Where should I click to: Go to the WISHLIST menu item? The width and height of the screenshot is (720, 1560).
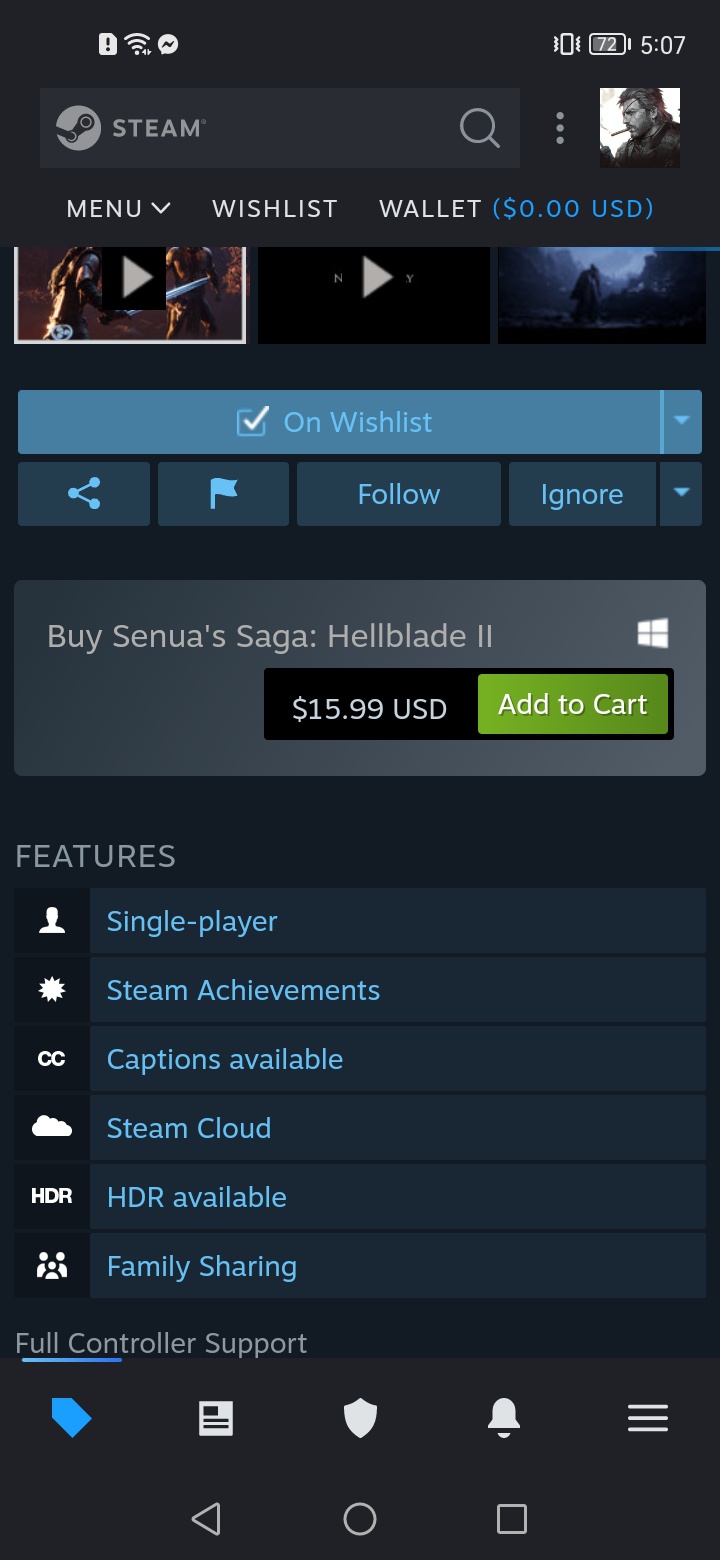pos(275,209)
